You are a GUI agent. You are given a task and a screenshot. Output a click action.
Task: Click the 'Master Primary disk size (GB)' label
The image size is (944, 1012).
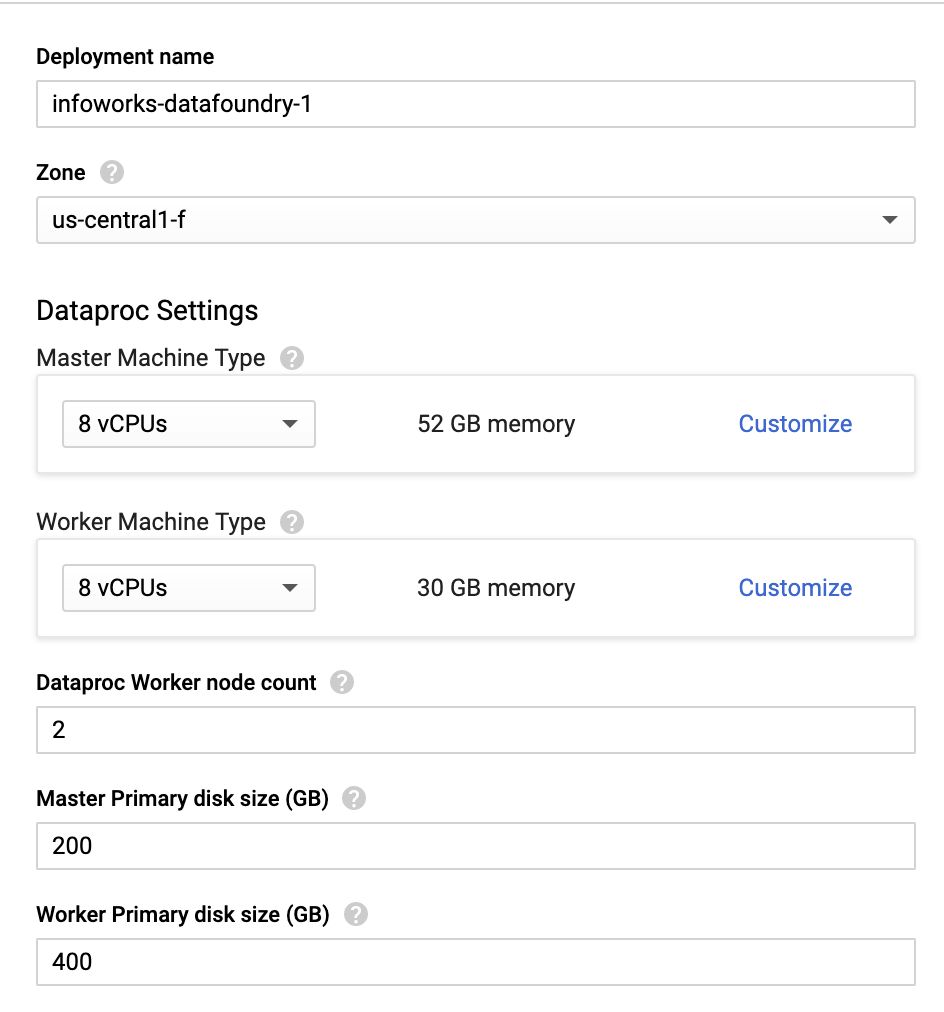coord(183,799)
